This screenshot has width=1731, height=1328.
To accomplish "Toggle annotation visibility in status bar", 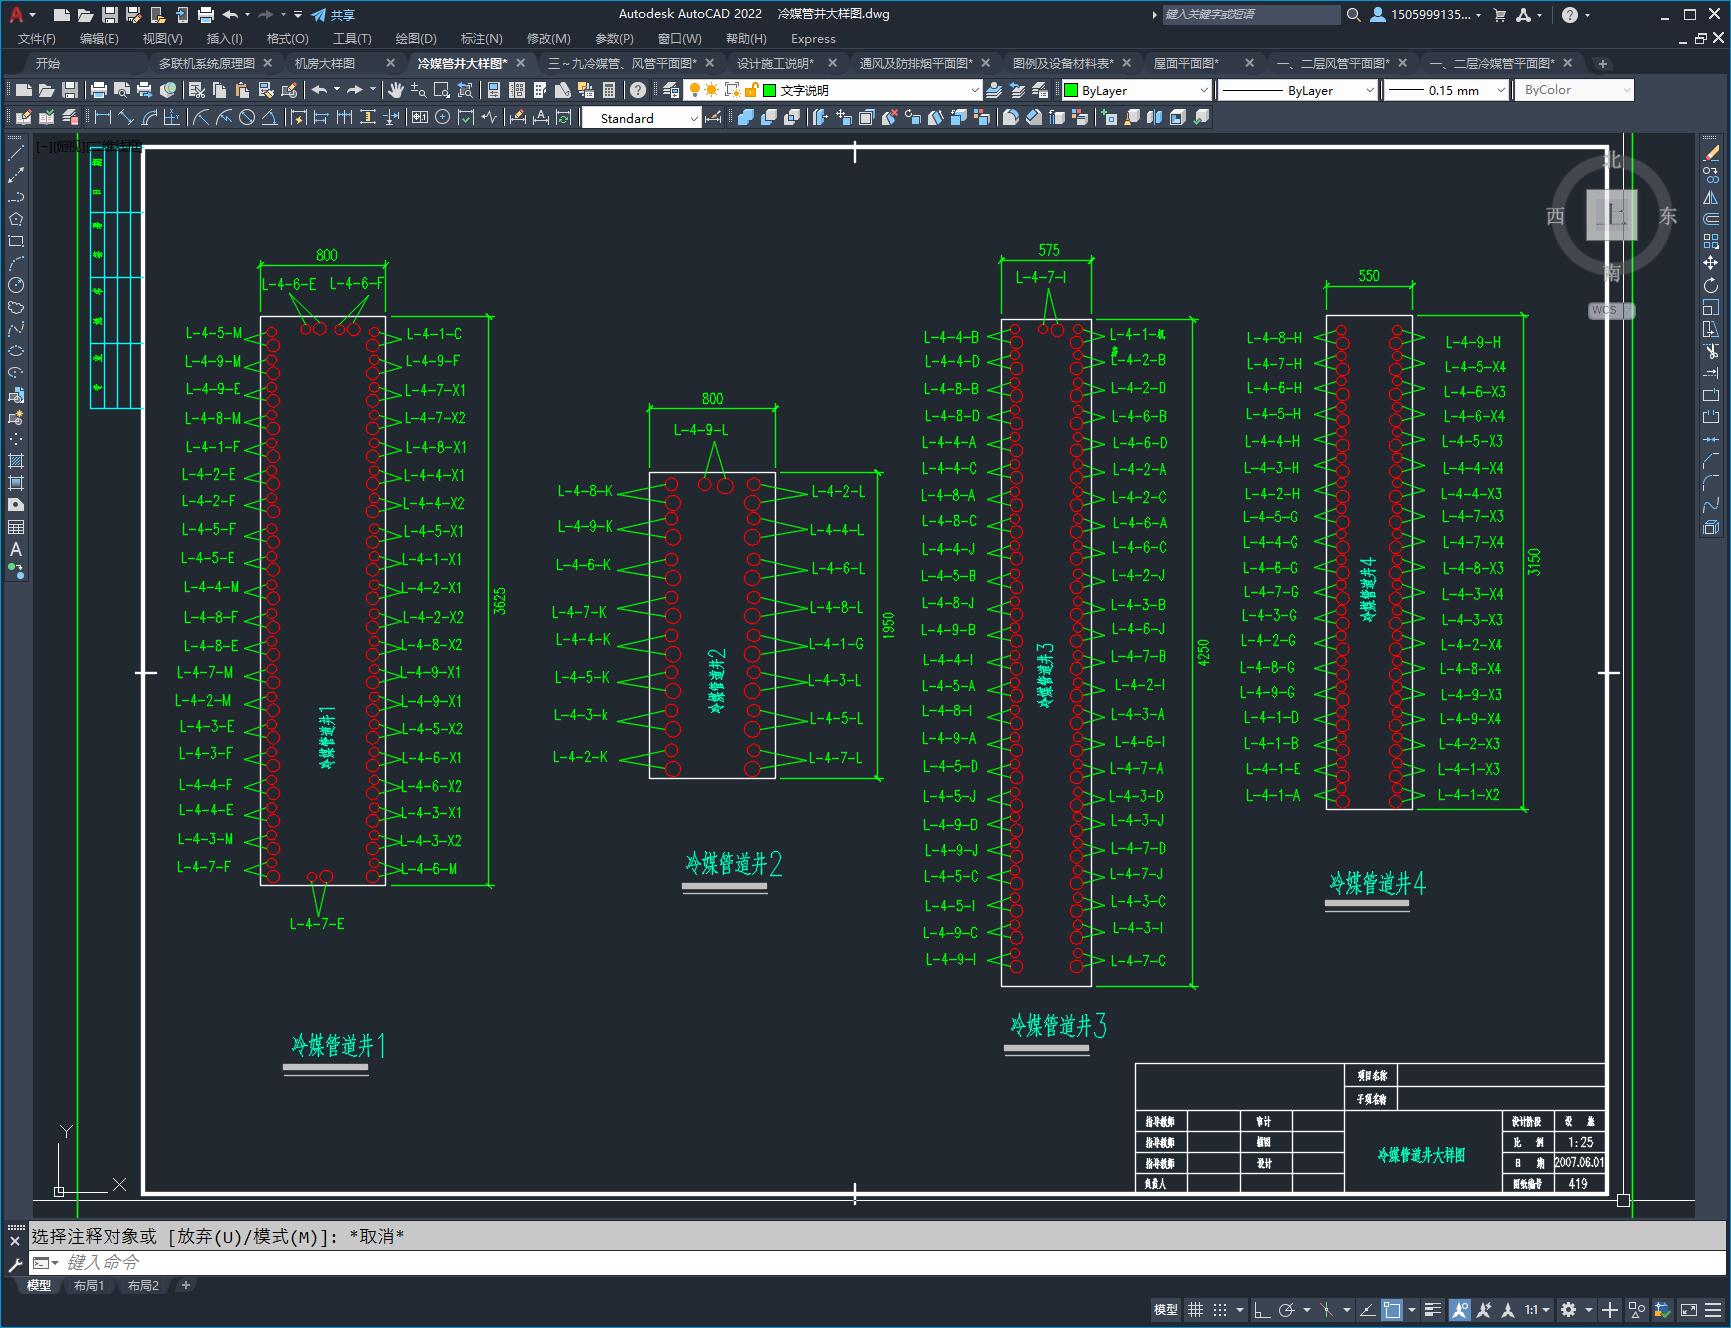I will pyautogui.click(x=1460, y=1309).
